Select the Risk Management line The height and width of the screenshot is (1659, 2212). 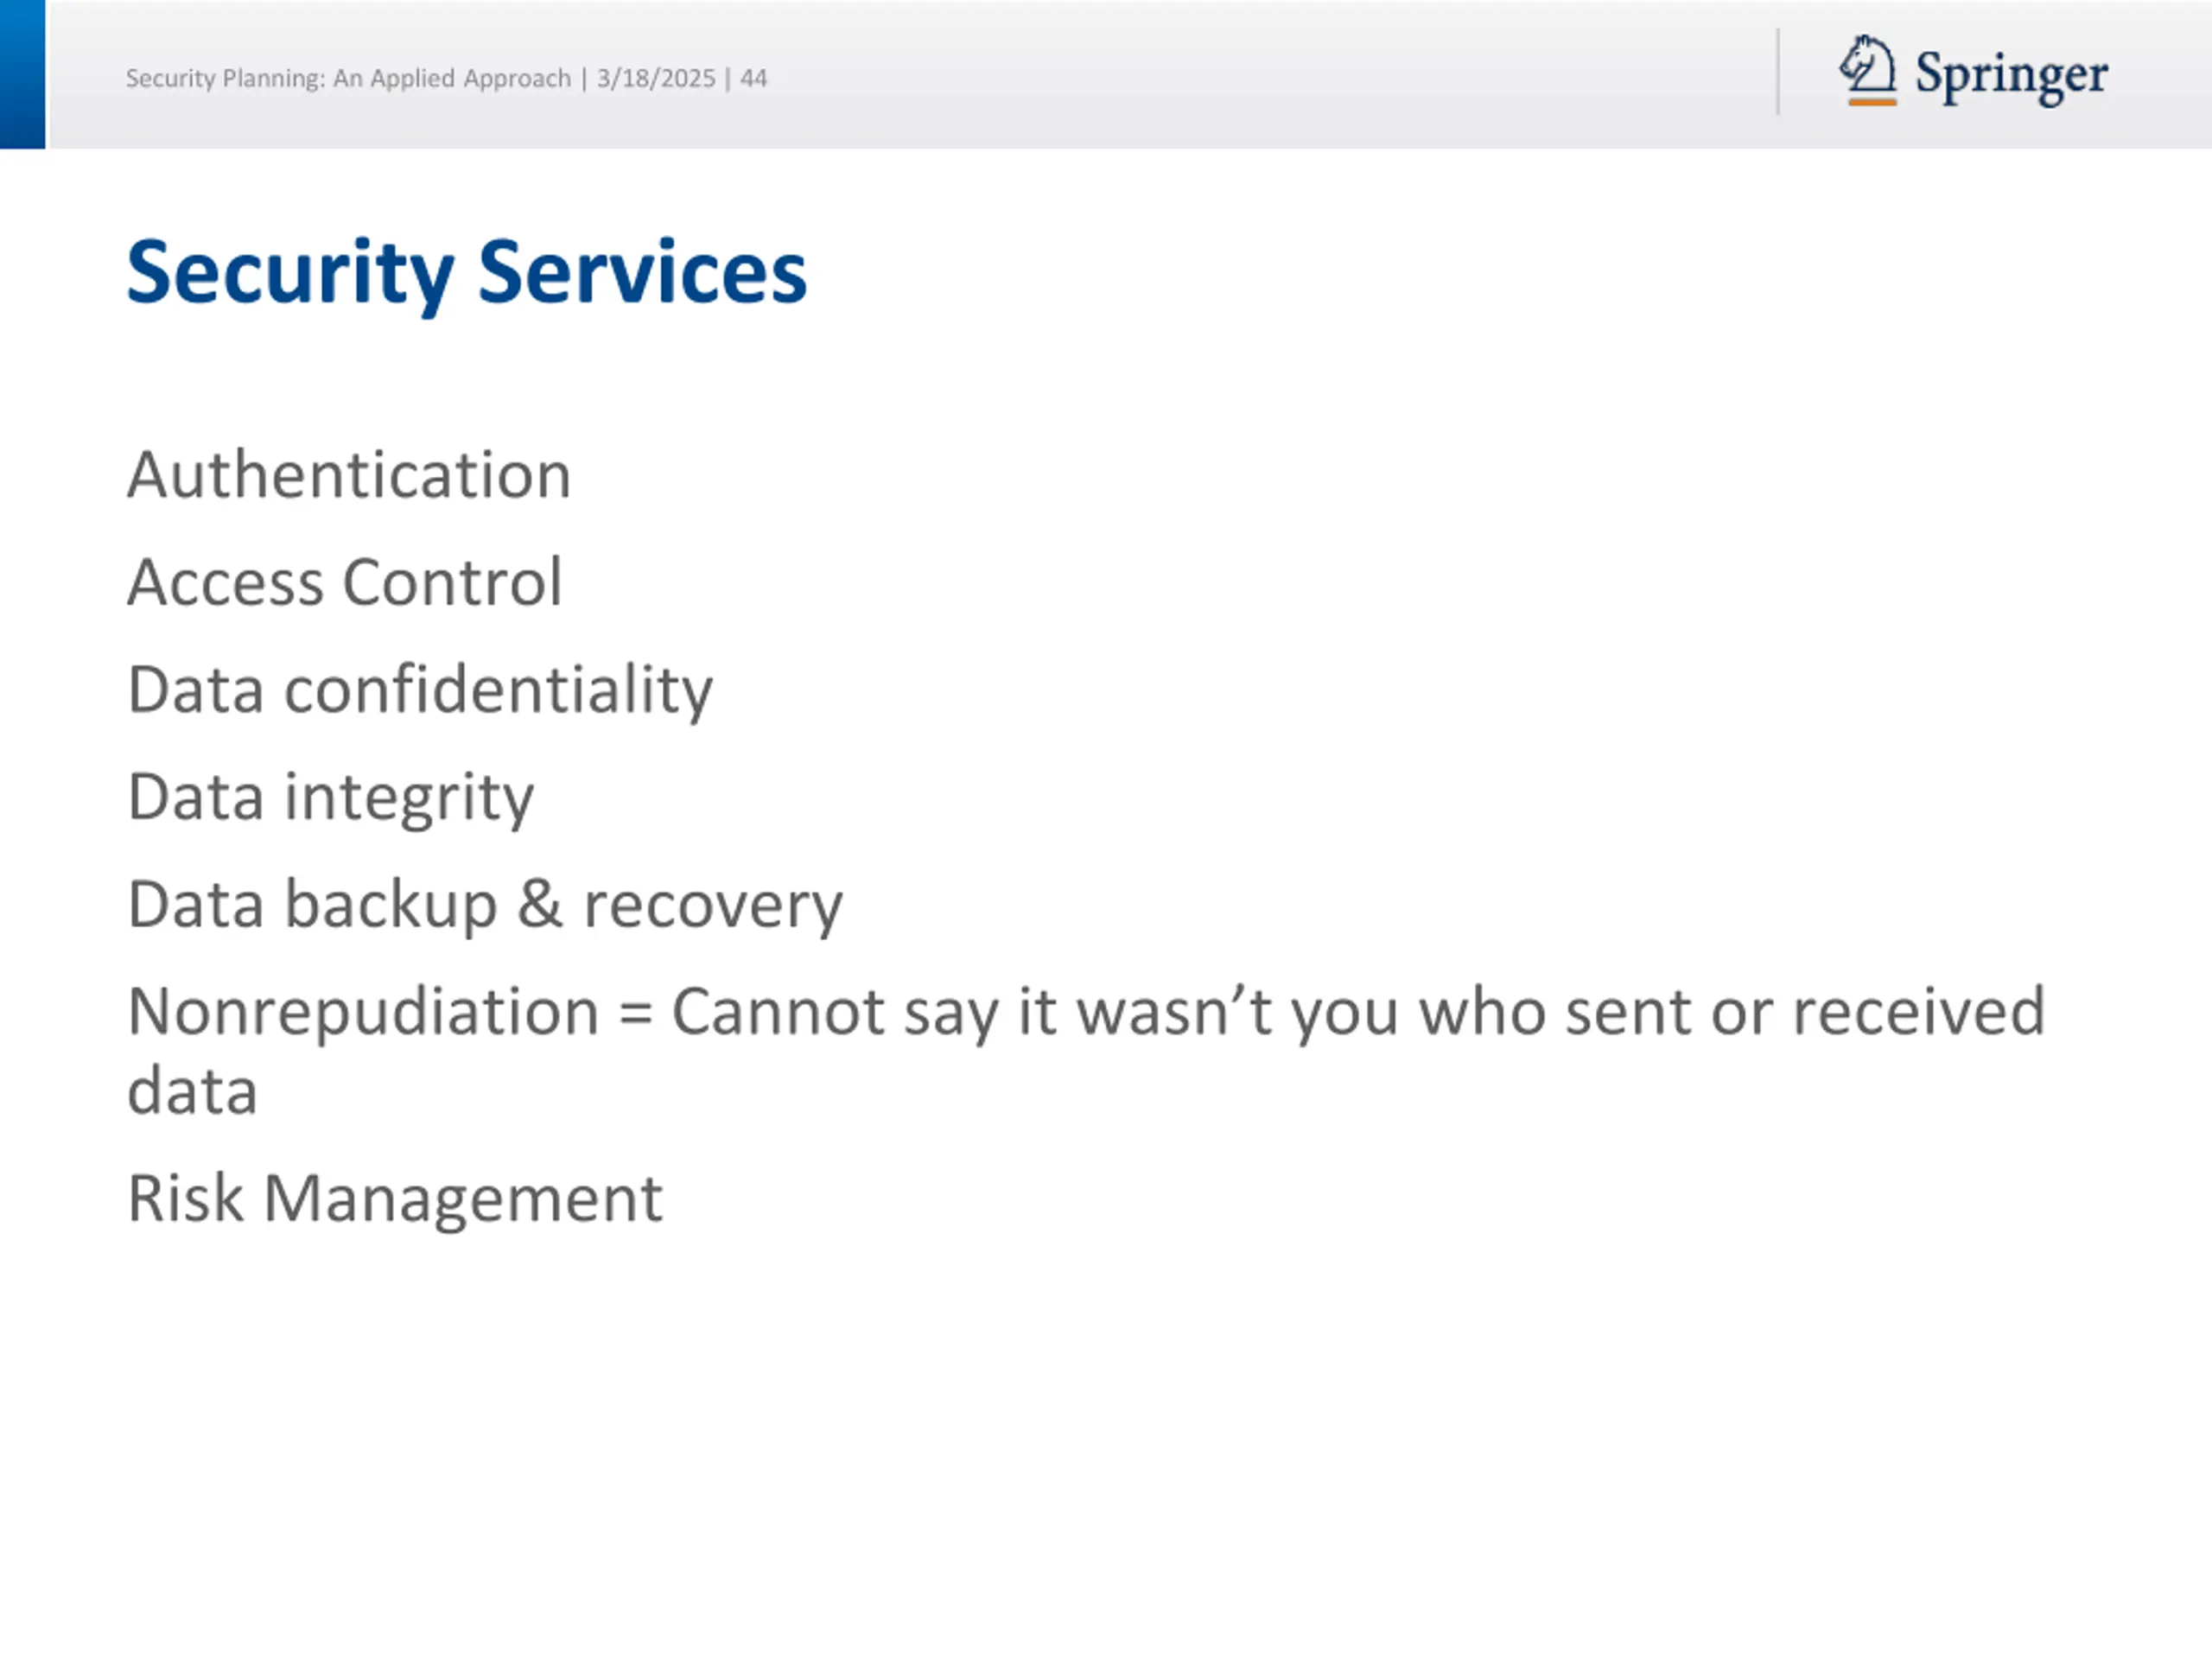(395, 1198)
